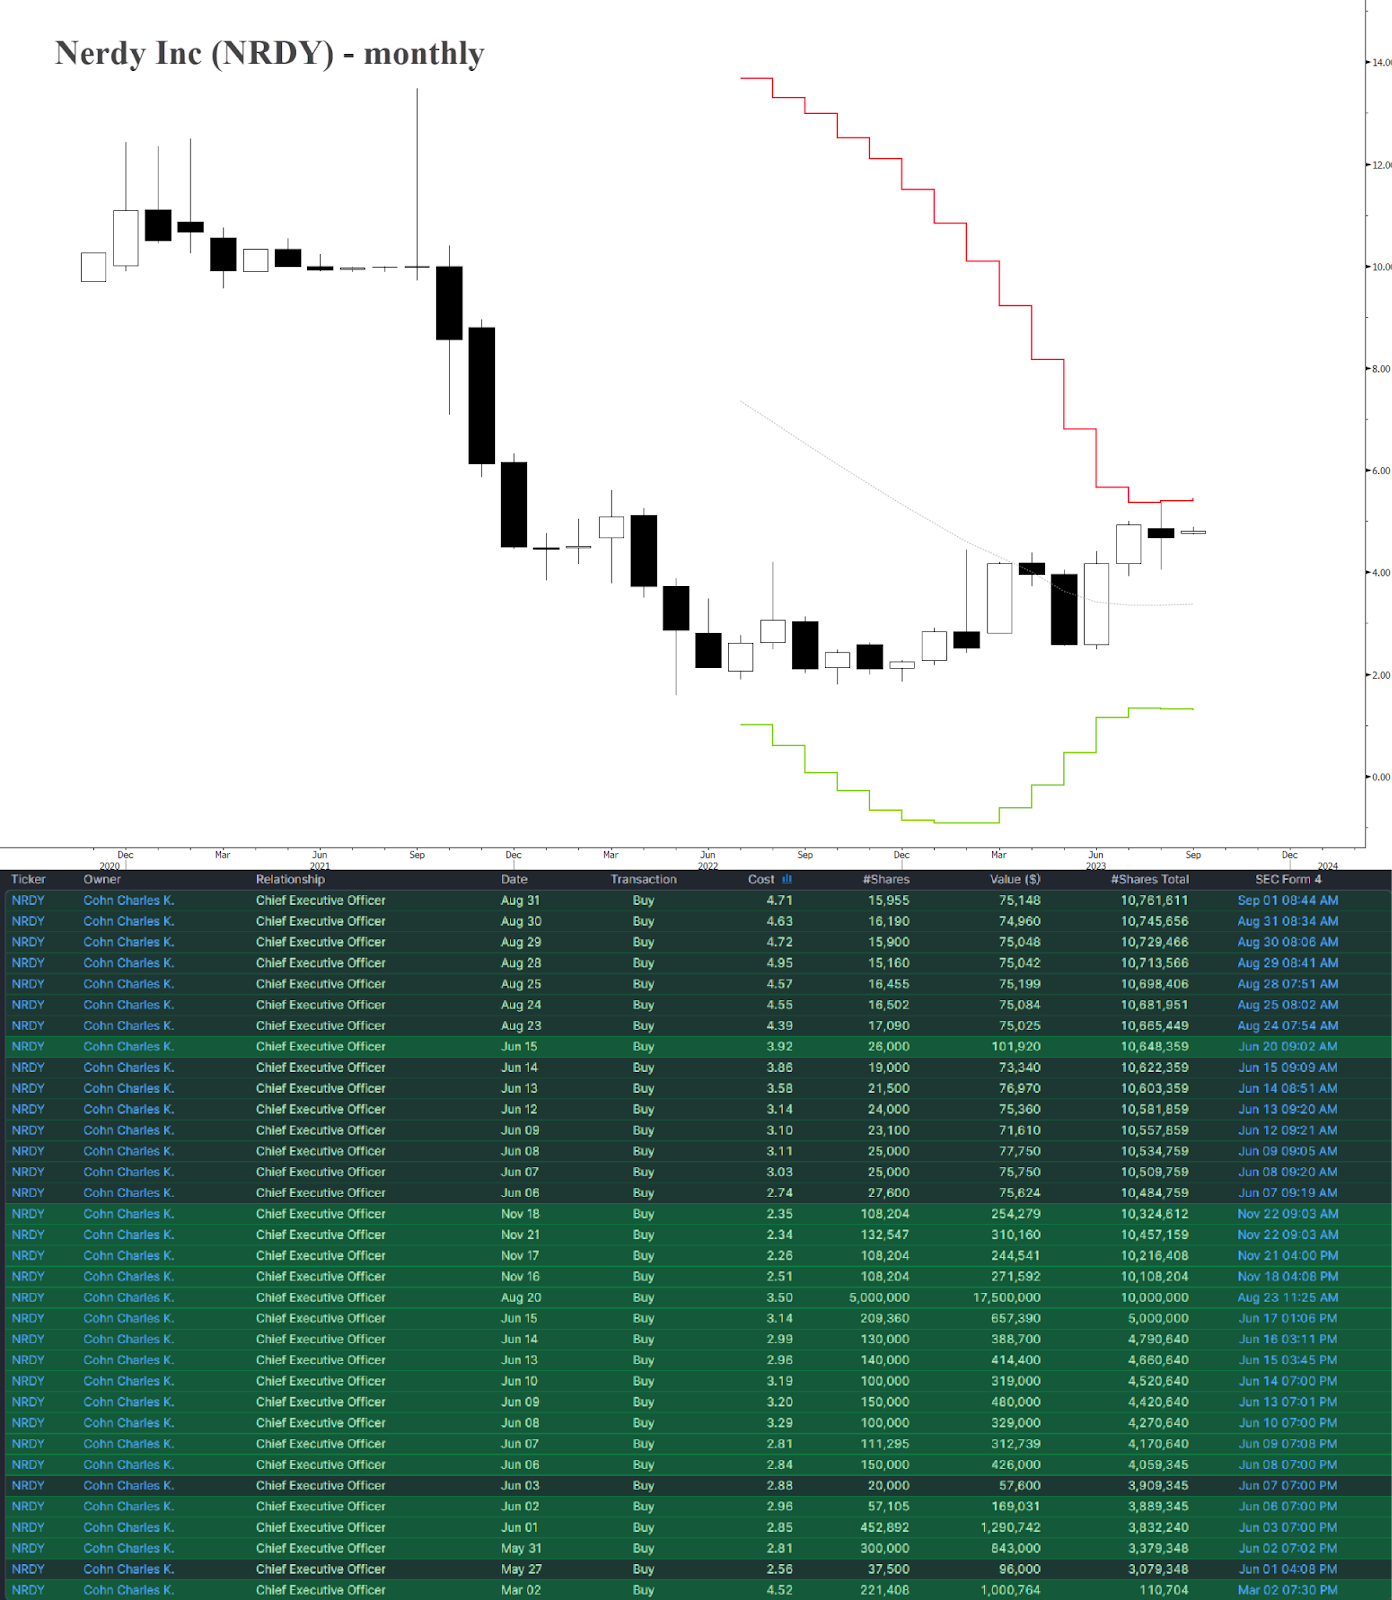Select the 10,729,466 shares total cell

click(1155, 943)
